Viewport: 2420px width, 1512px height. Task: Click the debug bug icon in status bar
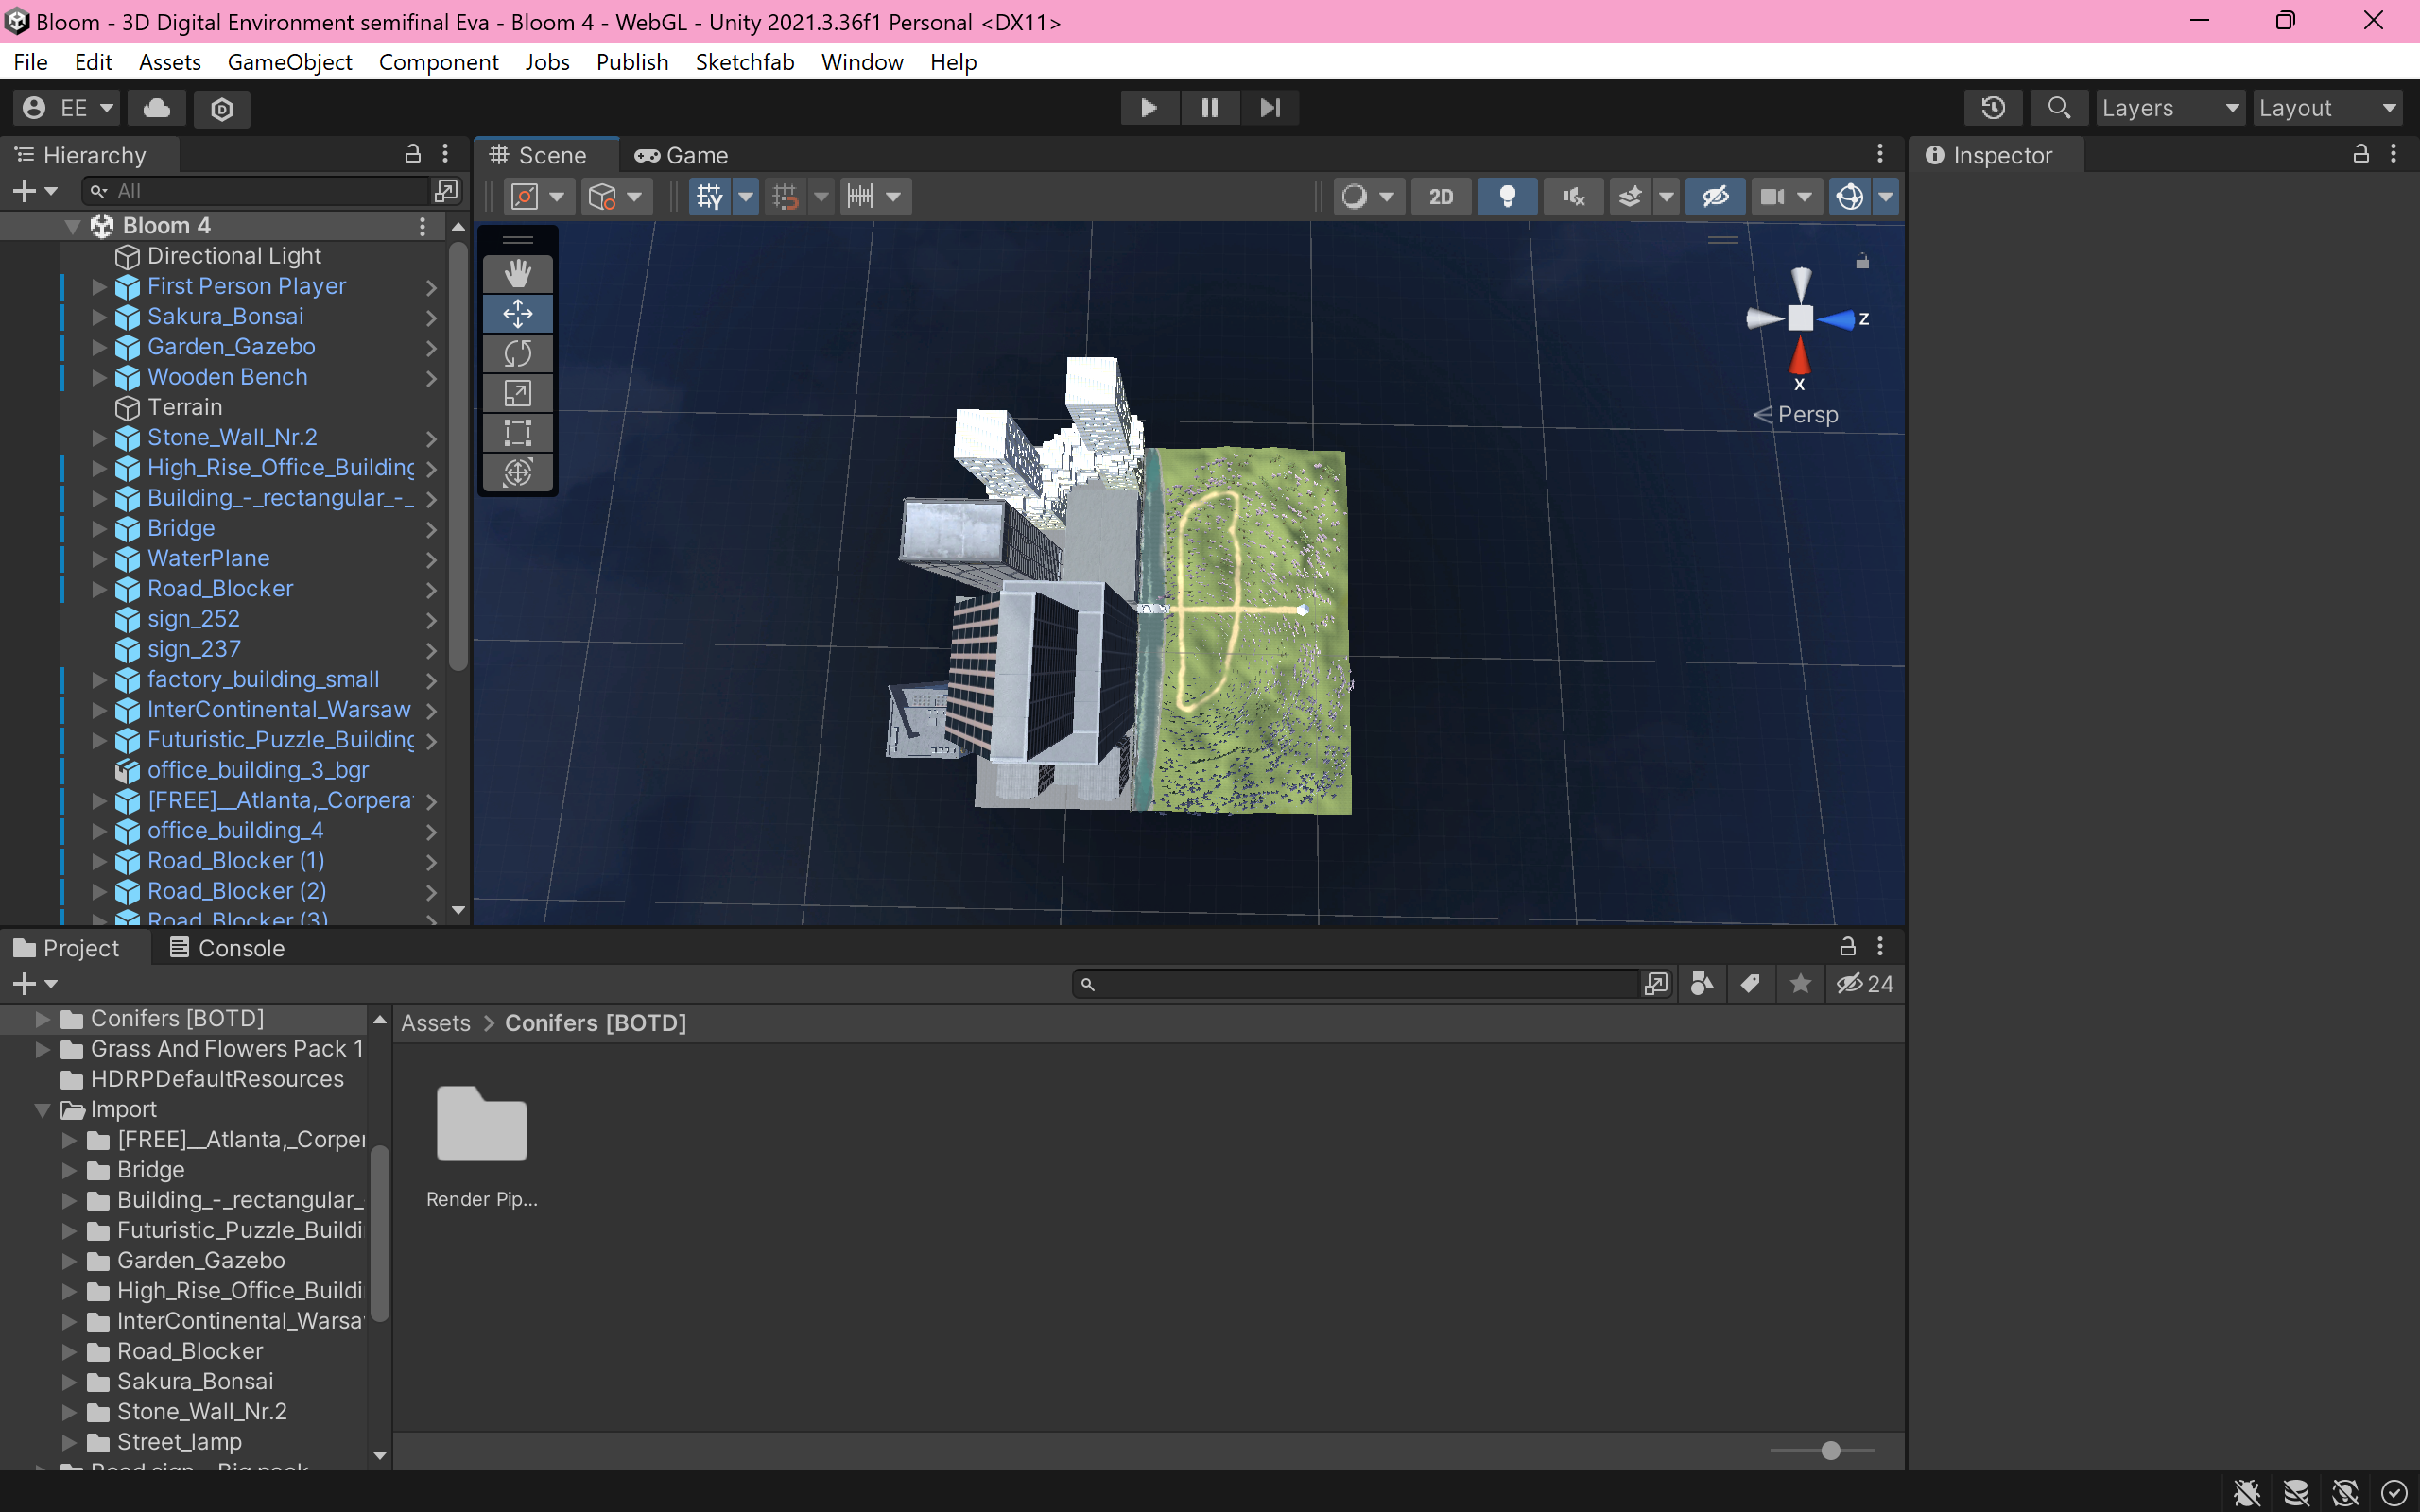(x=2246, y=1493)
